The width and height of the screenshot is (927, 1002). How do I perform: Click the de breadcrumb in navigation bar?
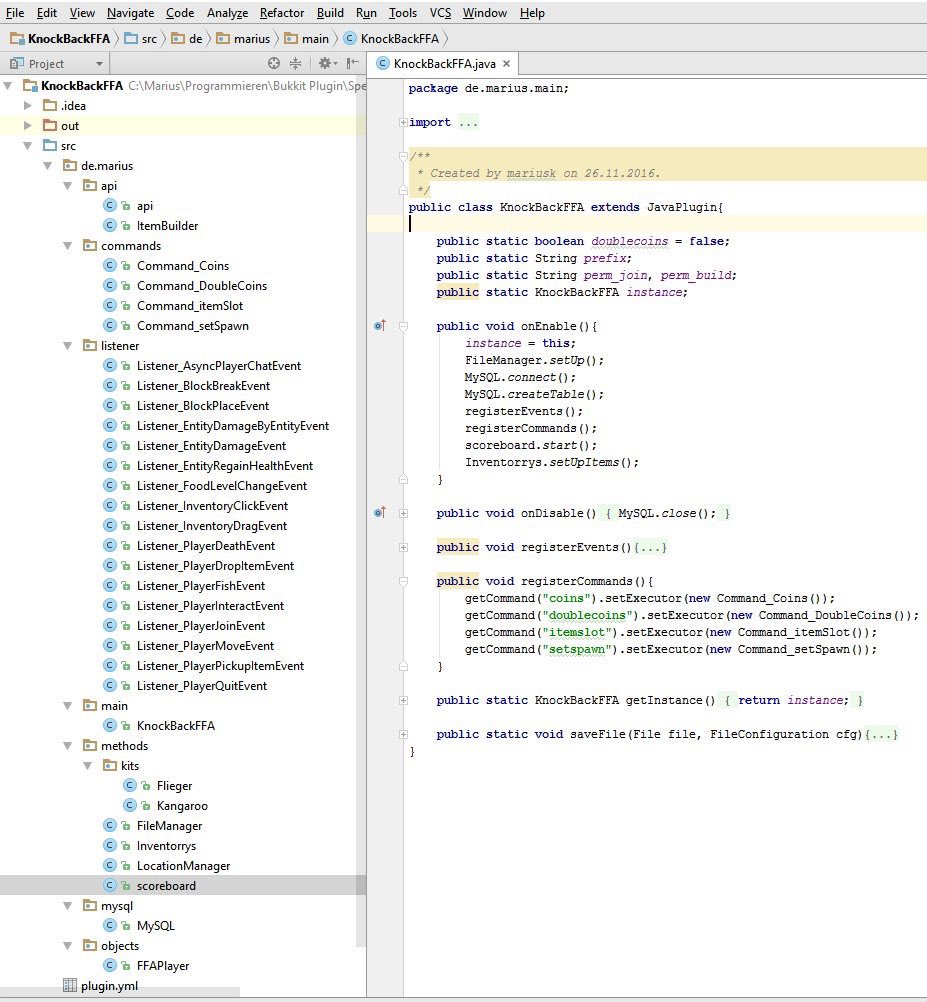click(x=187, y=39)
